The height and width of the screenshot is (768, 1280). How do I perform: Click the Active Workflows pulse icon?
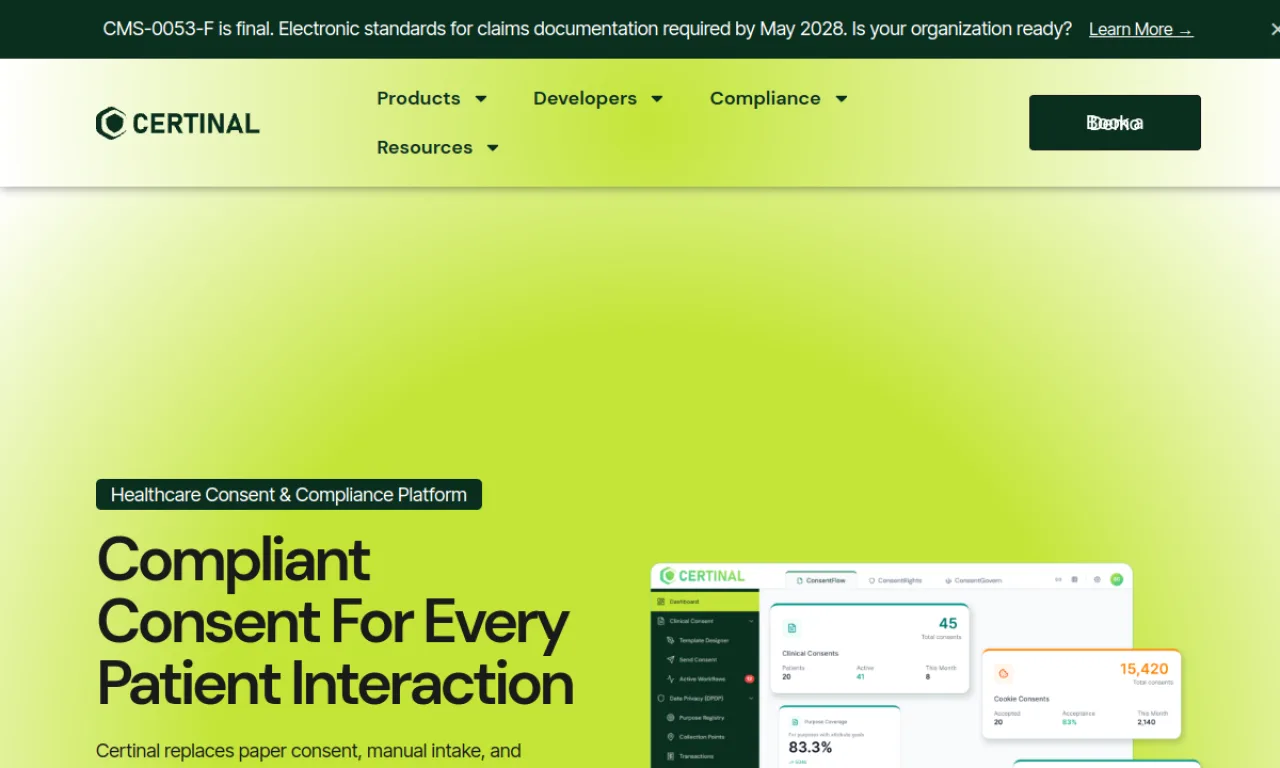(670, 679)
